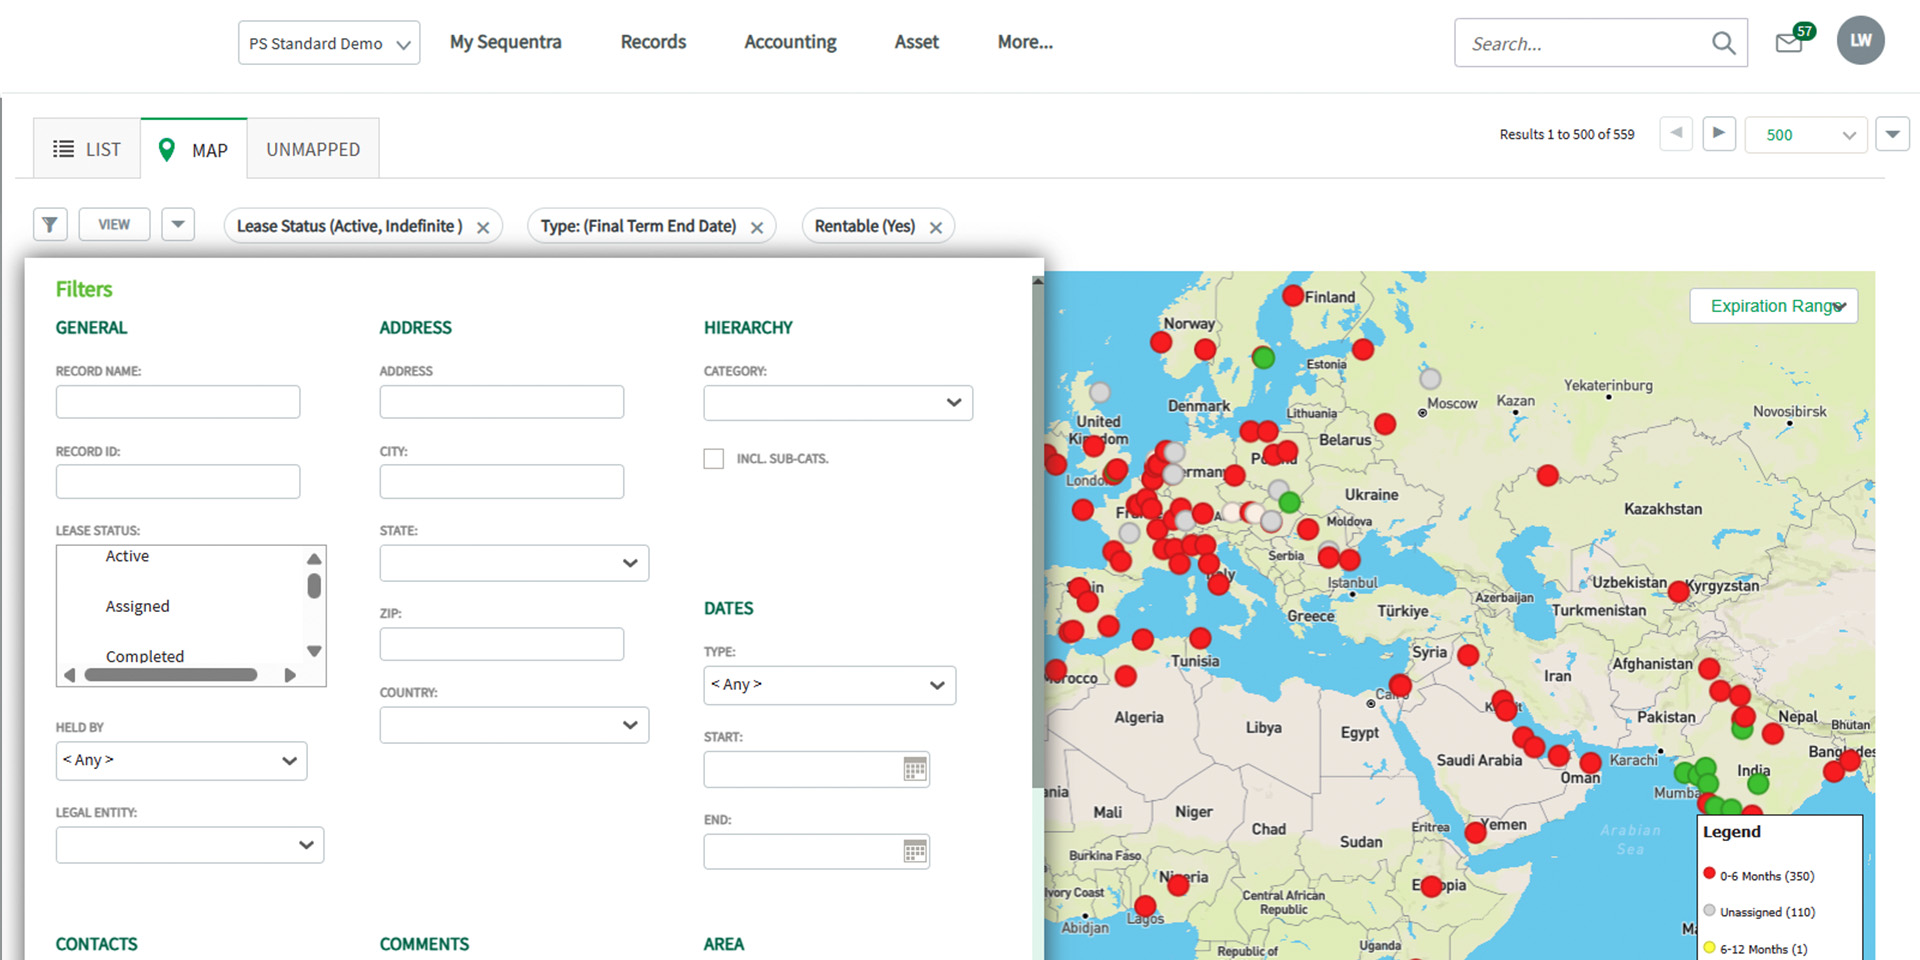Open the State dropdown
1920x960 pixels.
514,563
